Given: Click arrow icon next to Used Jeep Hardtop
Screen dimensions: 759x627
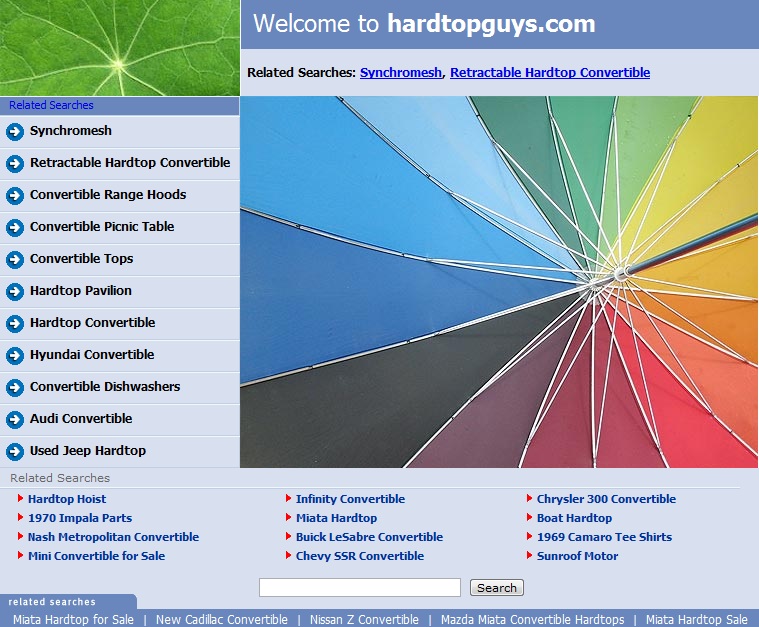Looking at the screenshot, I should point(15,451).
